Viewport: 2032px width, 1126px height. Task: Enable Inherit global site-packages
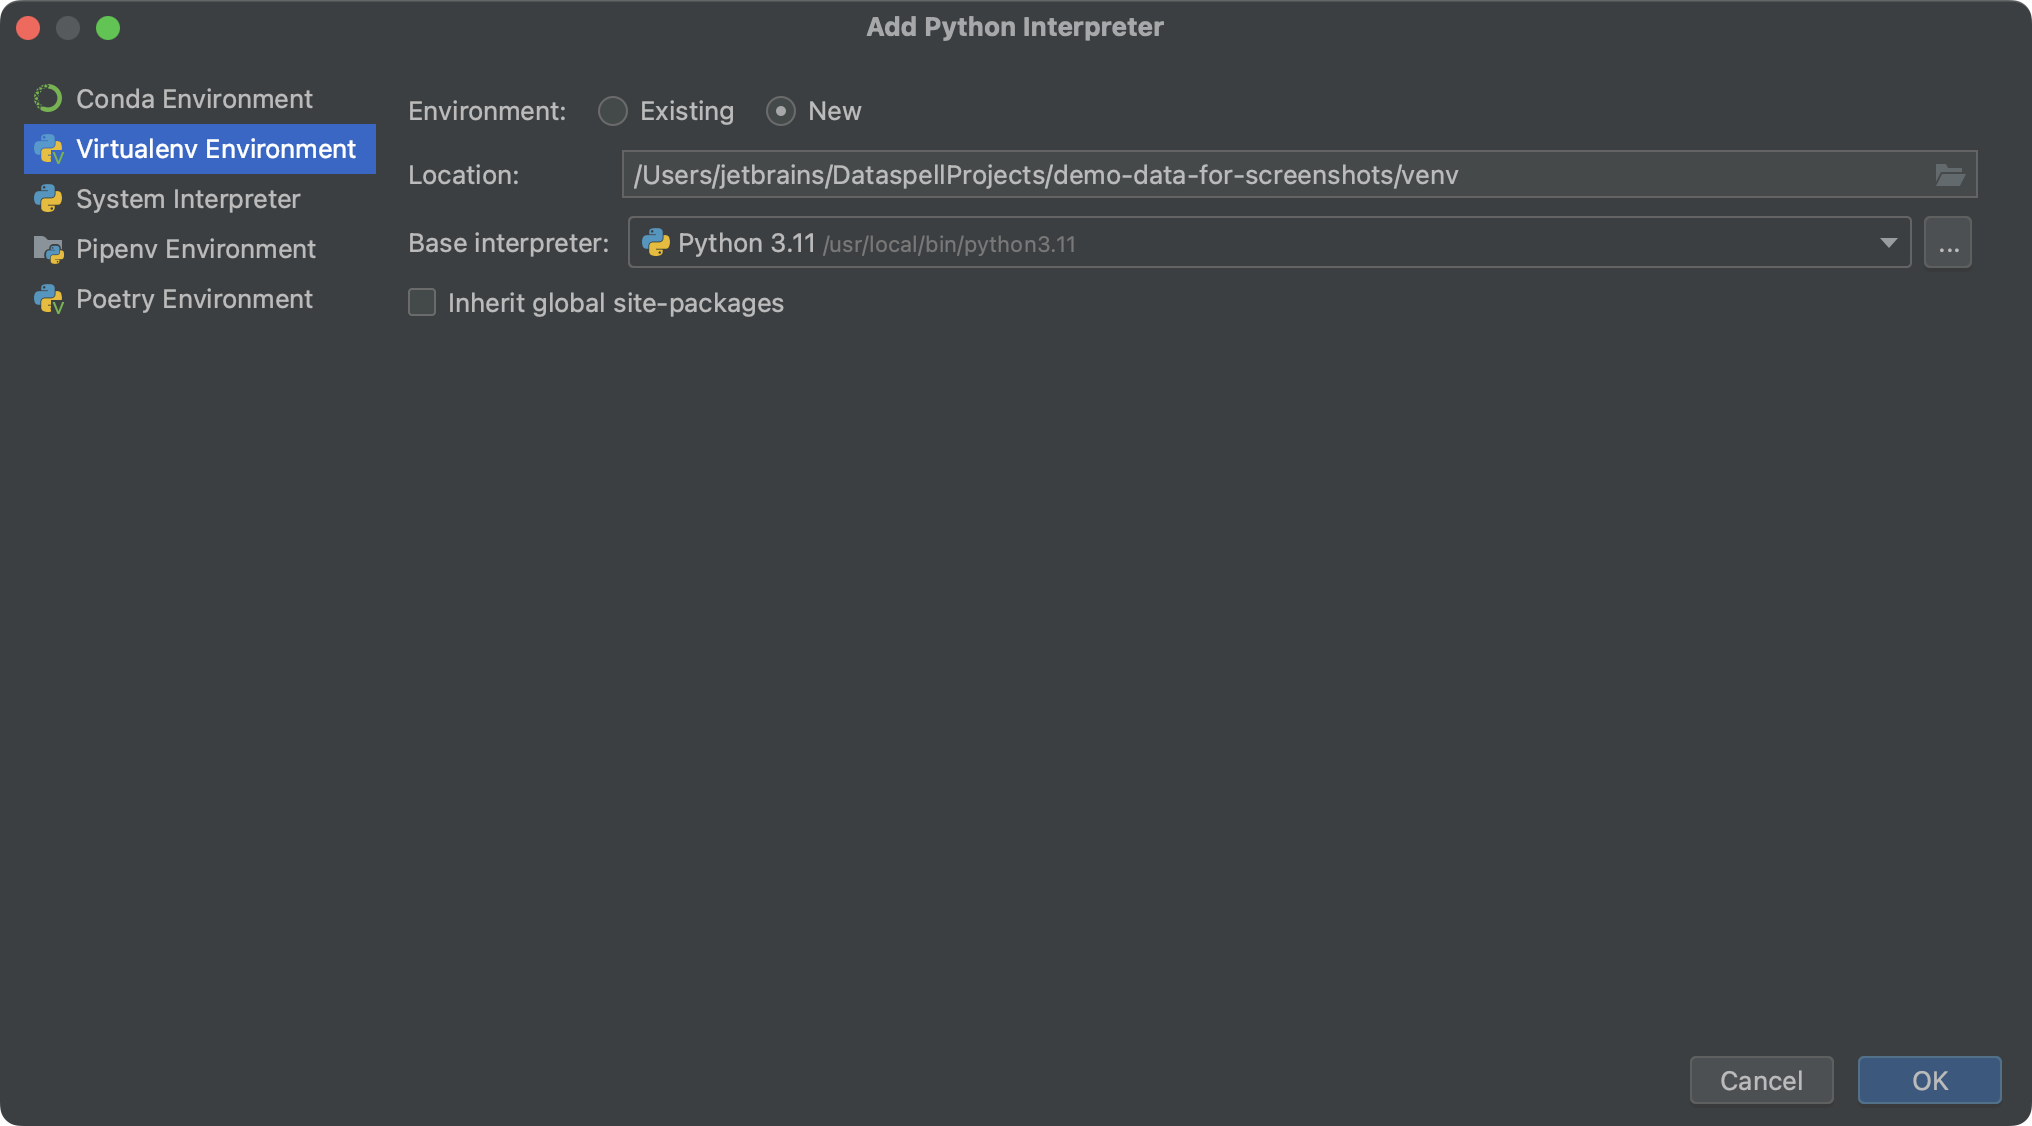421,302
